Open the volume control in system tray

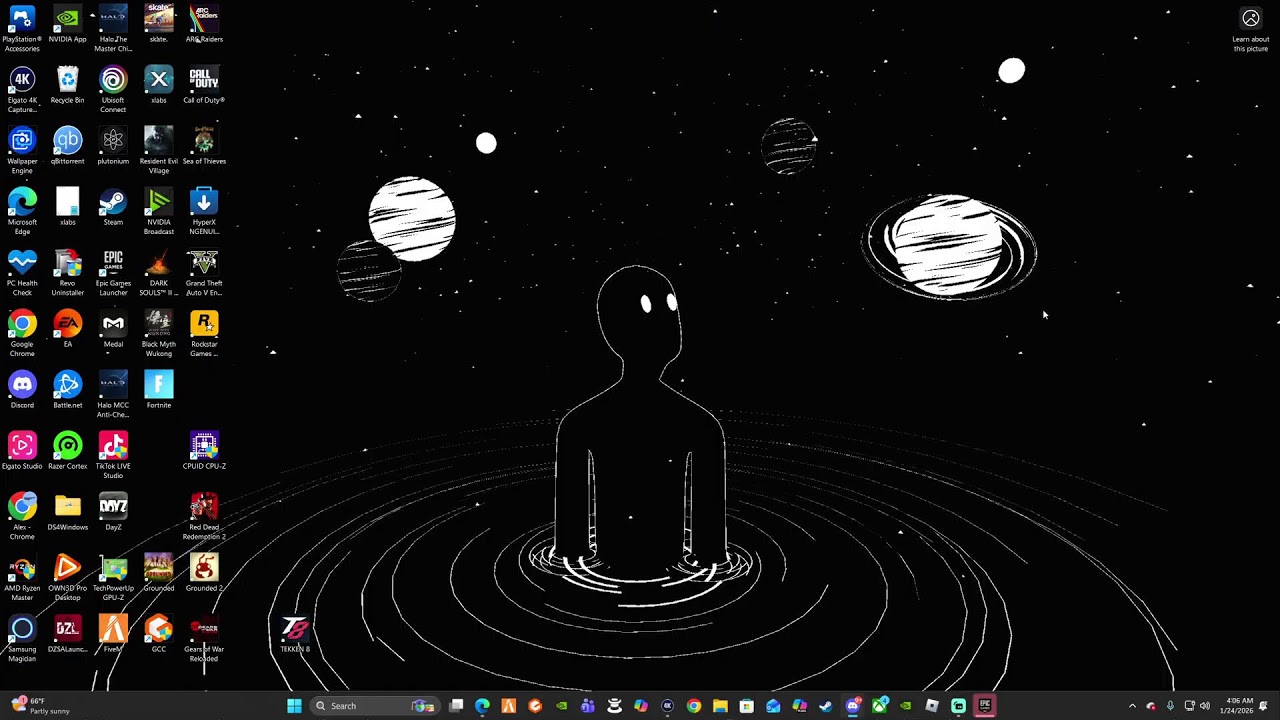tap(1204, 706)
